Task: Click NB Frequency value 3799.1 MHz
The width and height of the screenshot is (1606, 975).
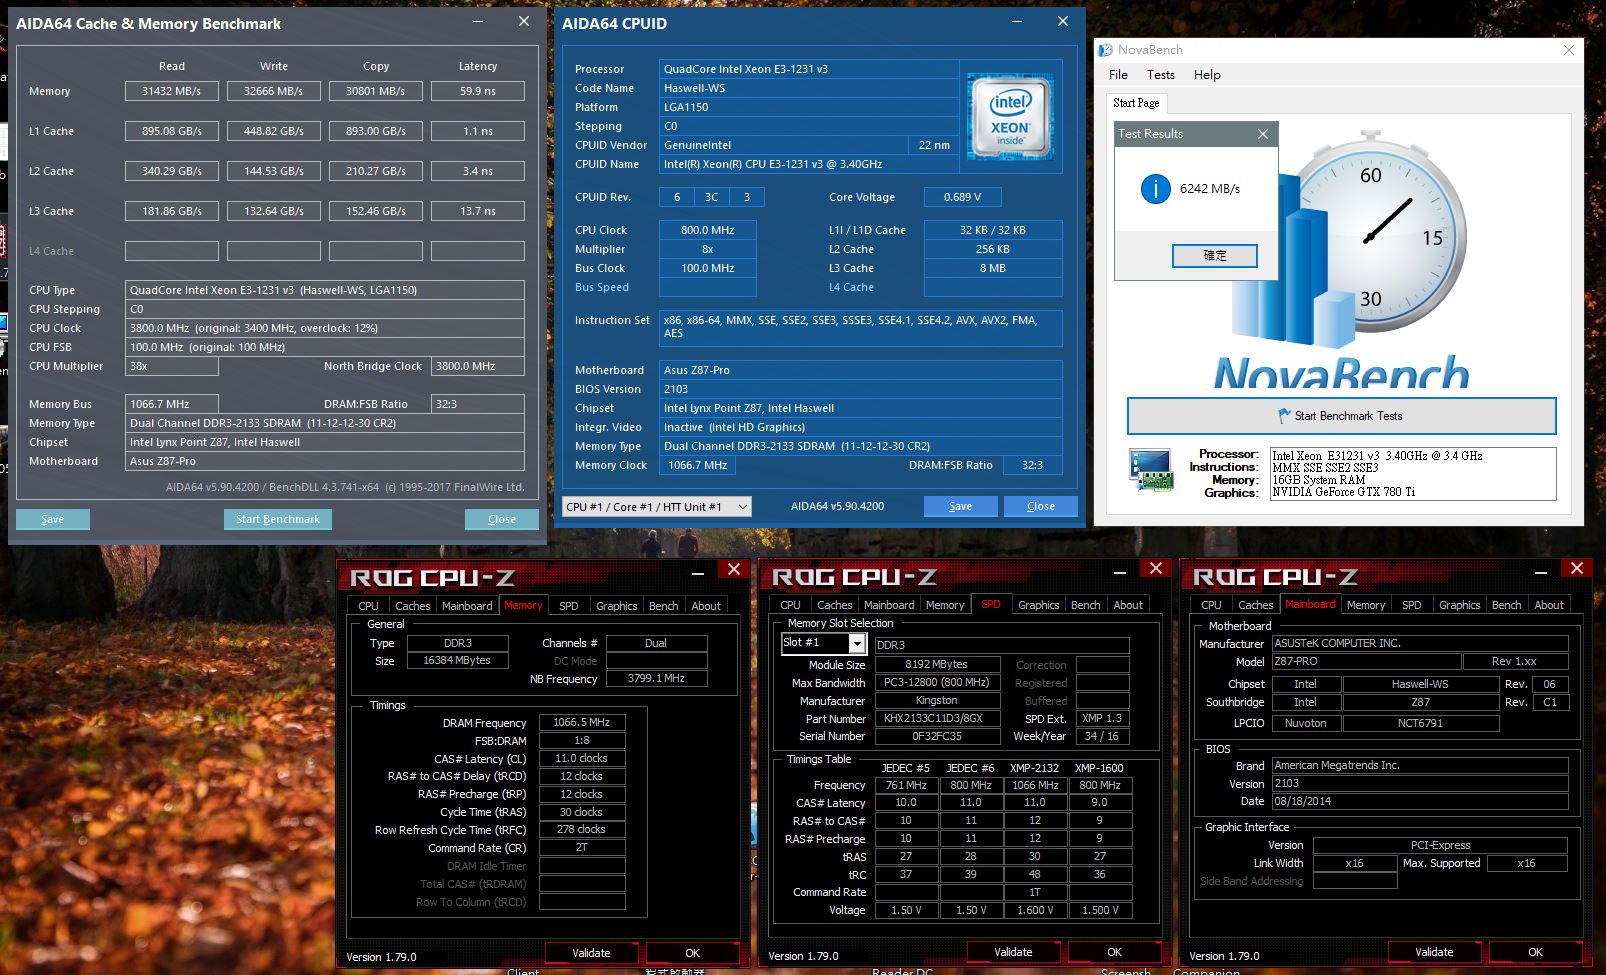Action: click(656, 678)
